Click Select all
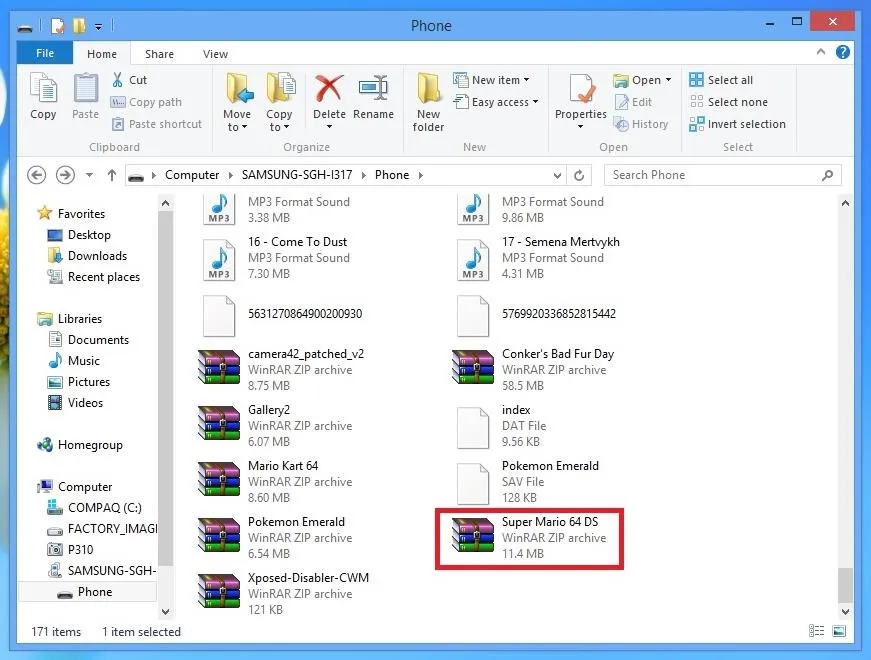This screenshot has width=871, height=660. [x=721, y=80]
